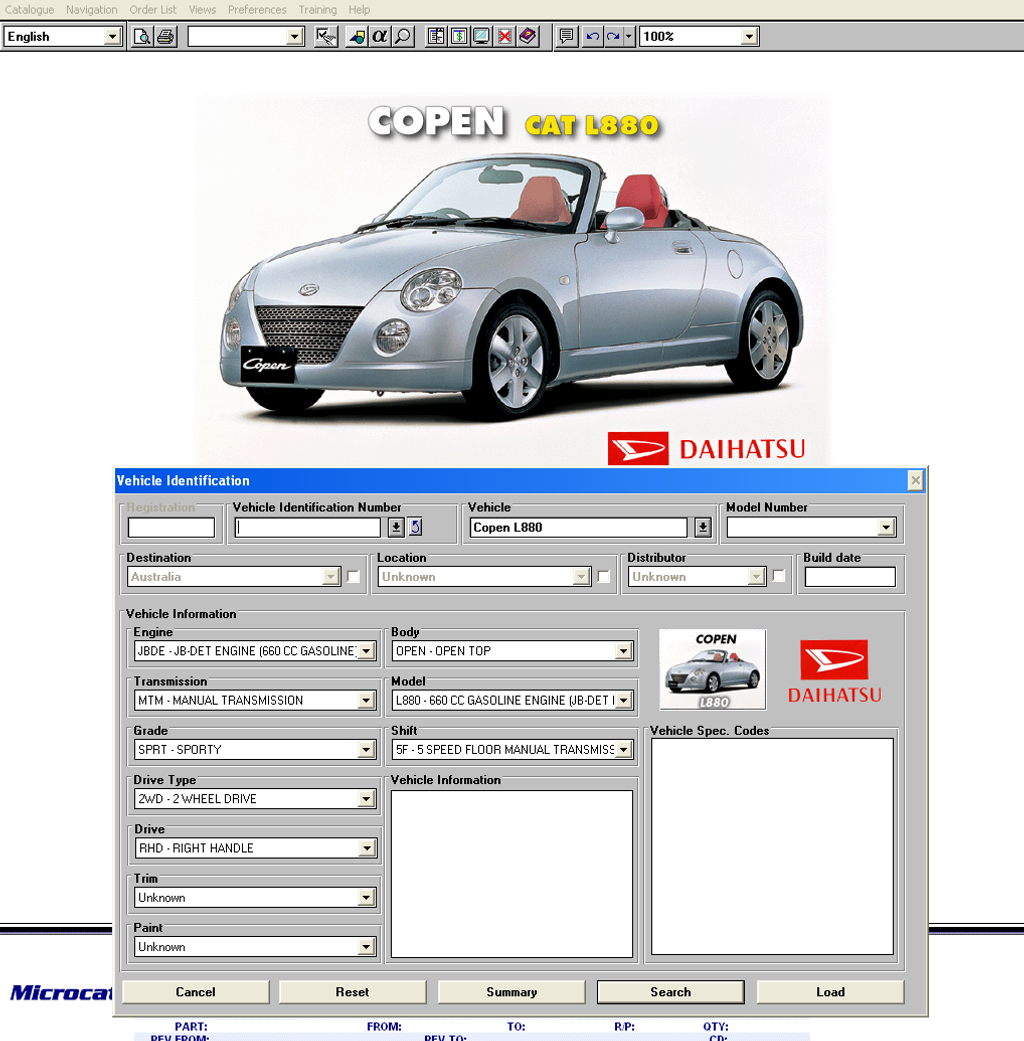1024x1041 pixels.
Task: Open the Trim dropdown
Action: pyautogui.click(x=367, y=898)
